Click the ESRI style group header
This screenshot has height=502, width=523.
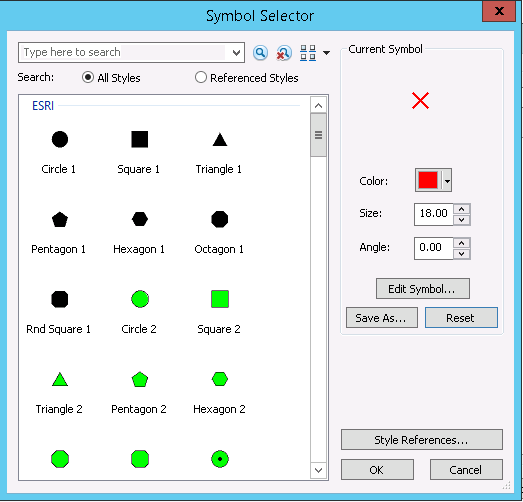43,106
